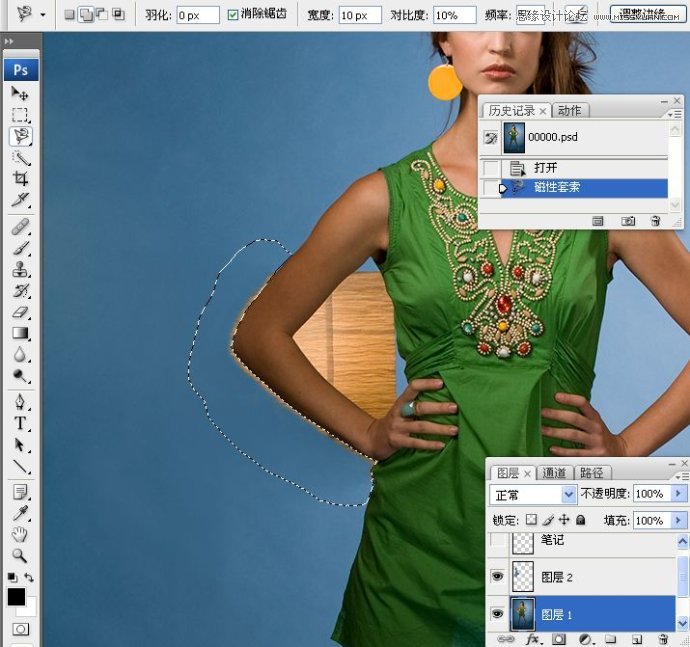Create a new layer group
This screenshot has width=690, height=647.
[610, 639]
